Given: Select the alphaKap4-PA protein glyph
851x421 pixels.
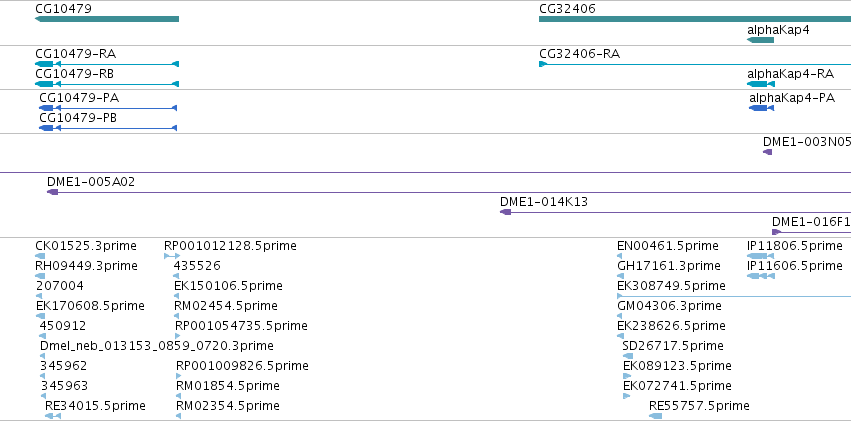Looking at the screenshot, I should coord(761,108).
